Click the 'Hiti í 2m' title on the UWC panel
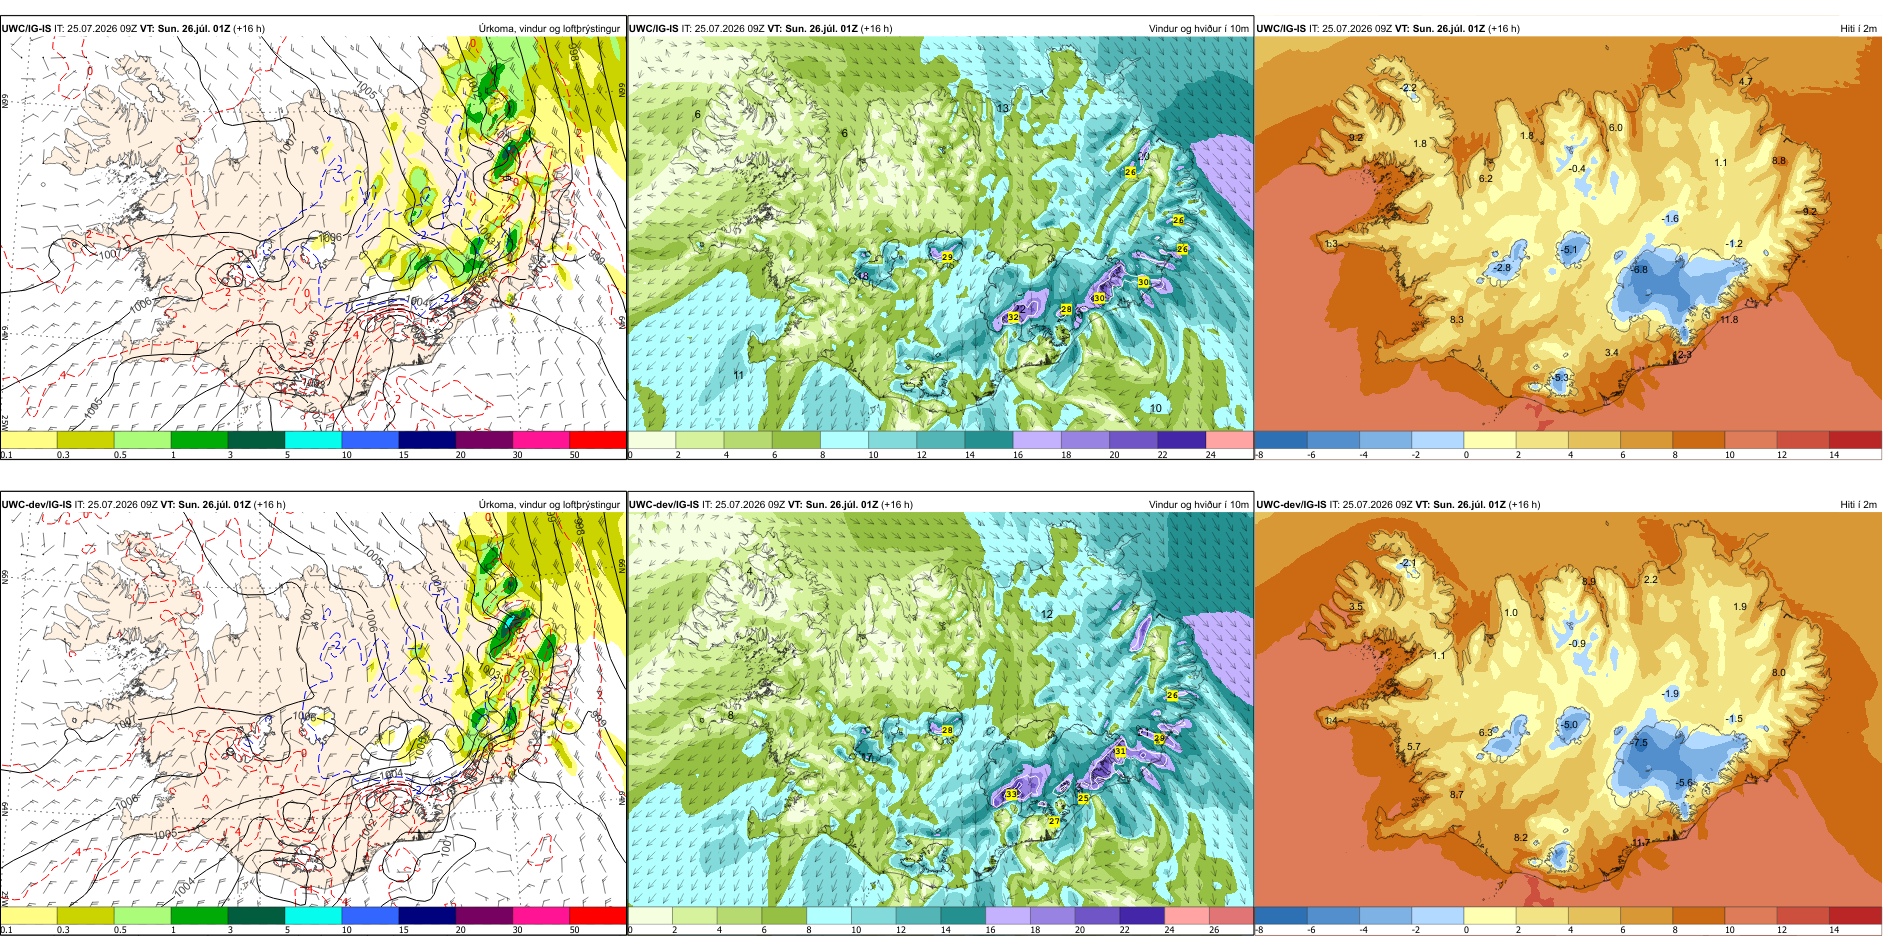 (1858, 28)
